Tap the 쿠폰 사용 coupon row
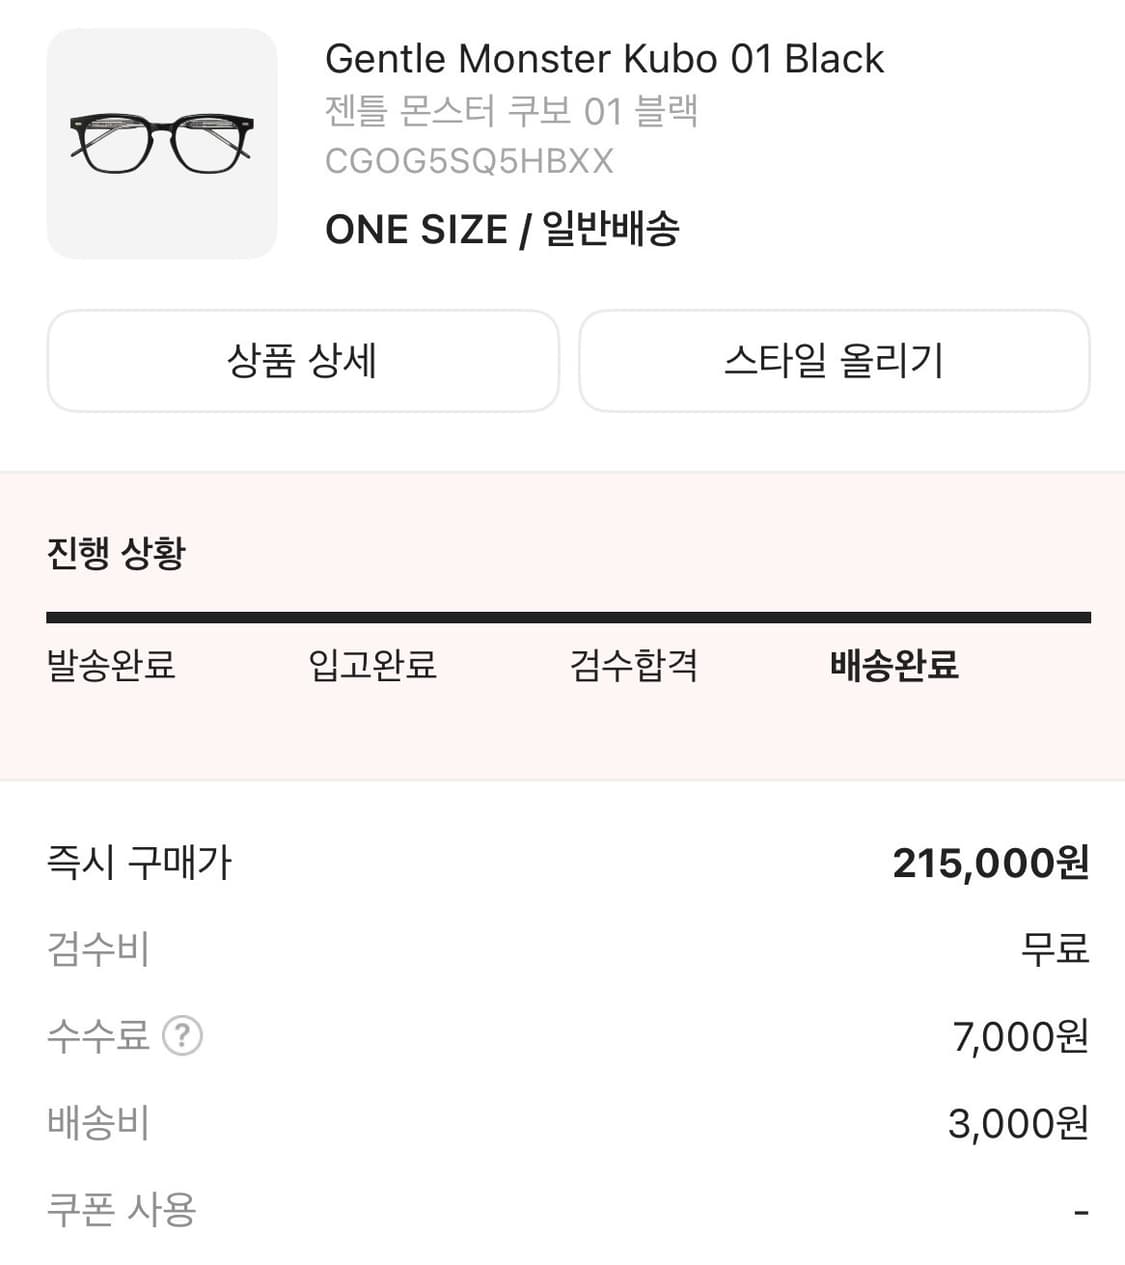This screenshot has height=1265, width=1125. [x=121, y=1210]
